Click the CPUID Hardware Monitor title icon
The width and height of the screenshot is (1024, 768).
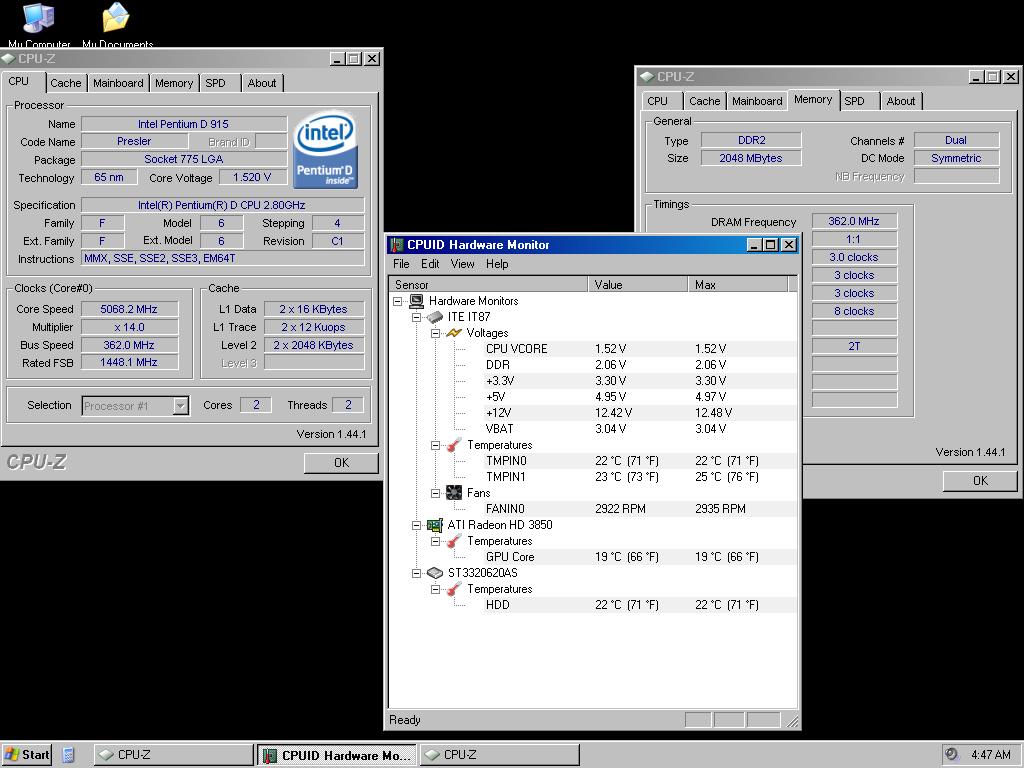396,245
